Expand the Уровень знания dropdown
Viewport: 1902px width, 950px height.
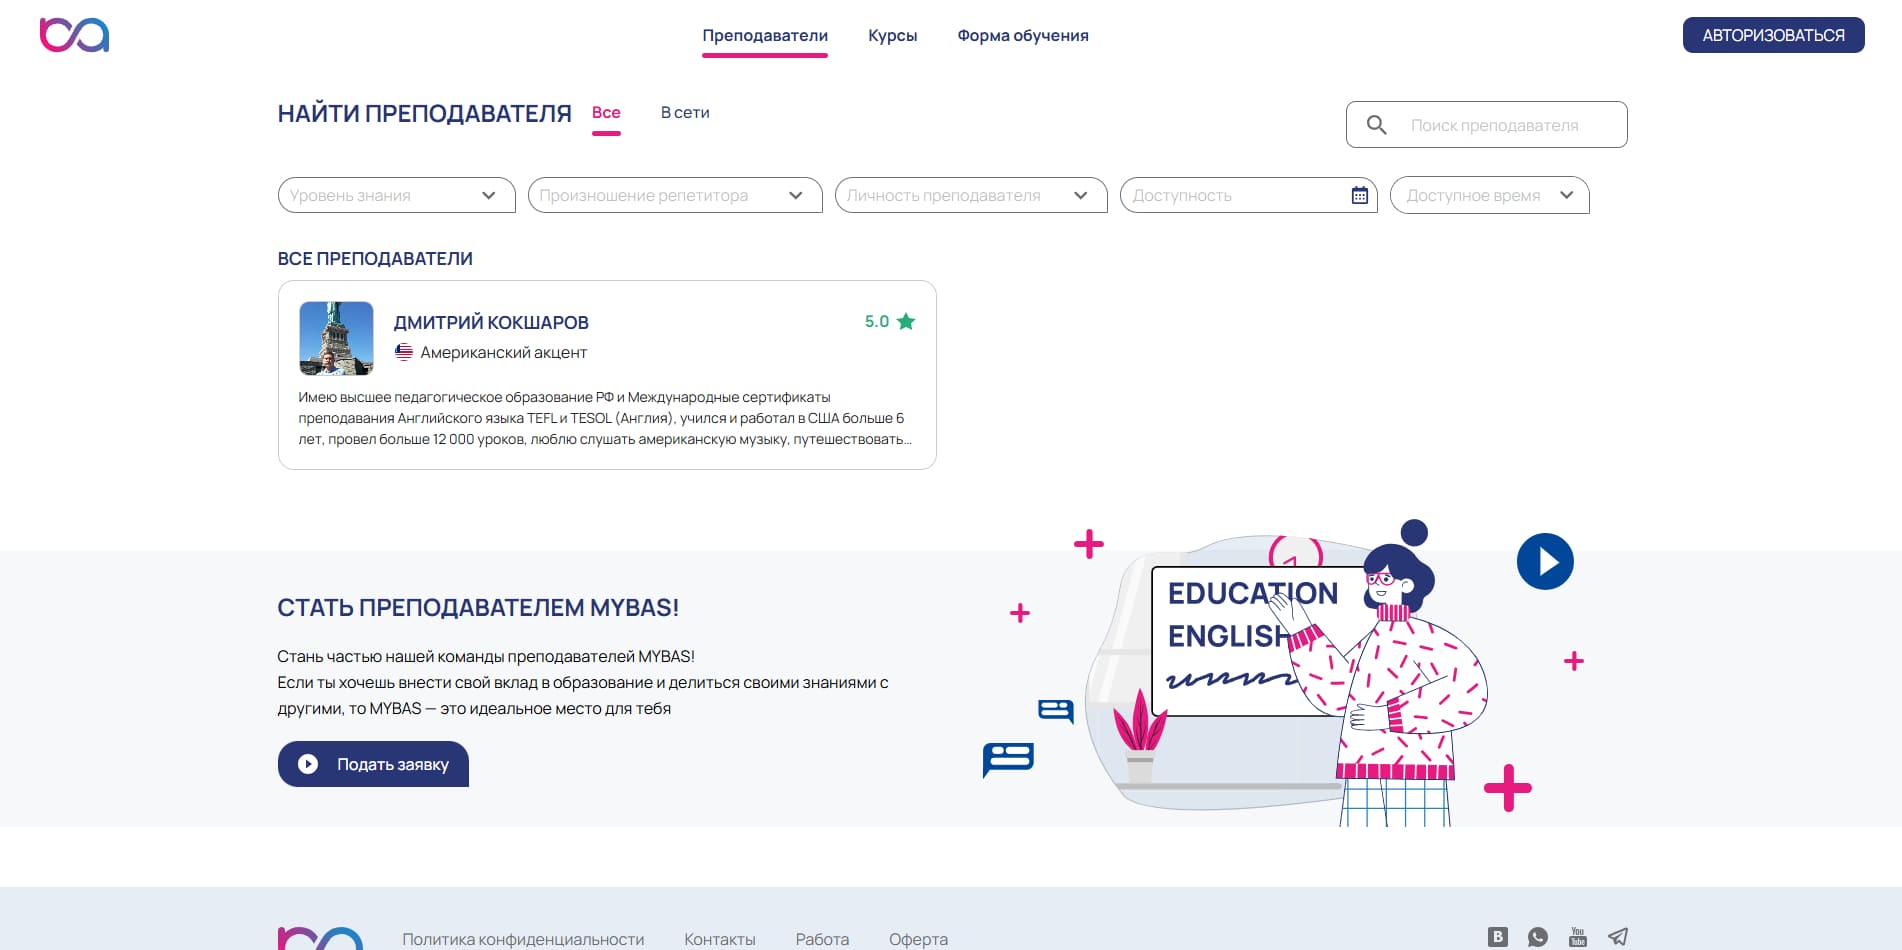[396, 195]
